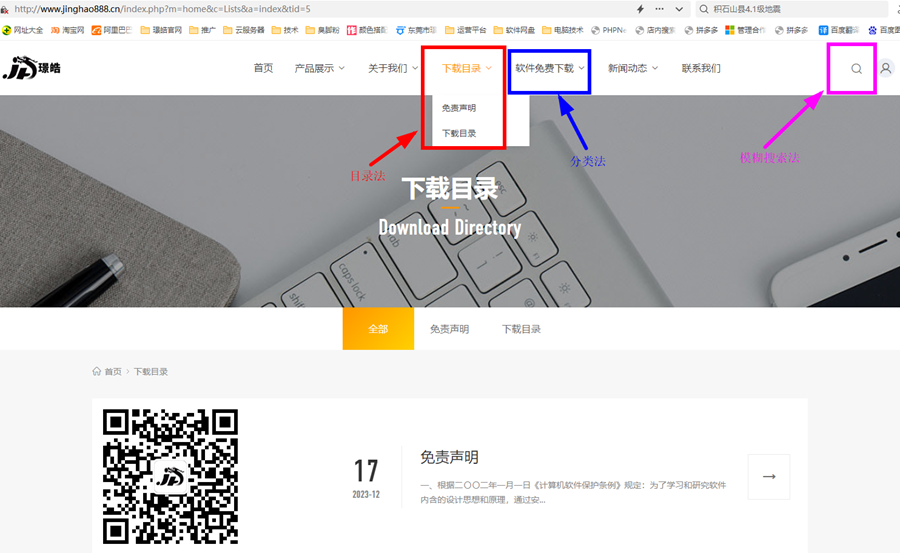Expand the 产品展示 dropdown menu
Viewport: 900px width, 553px height.
[x=319, y=69]
